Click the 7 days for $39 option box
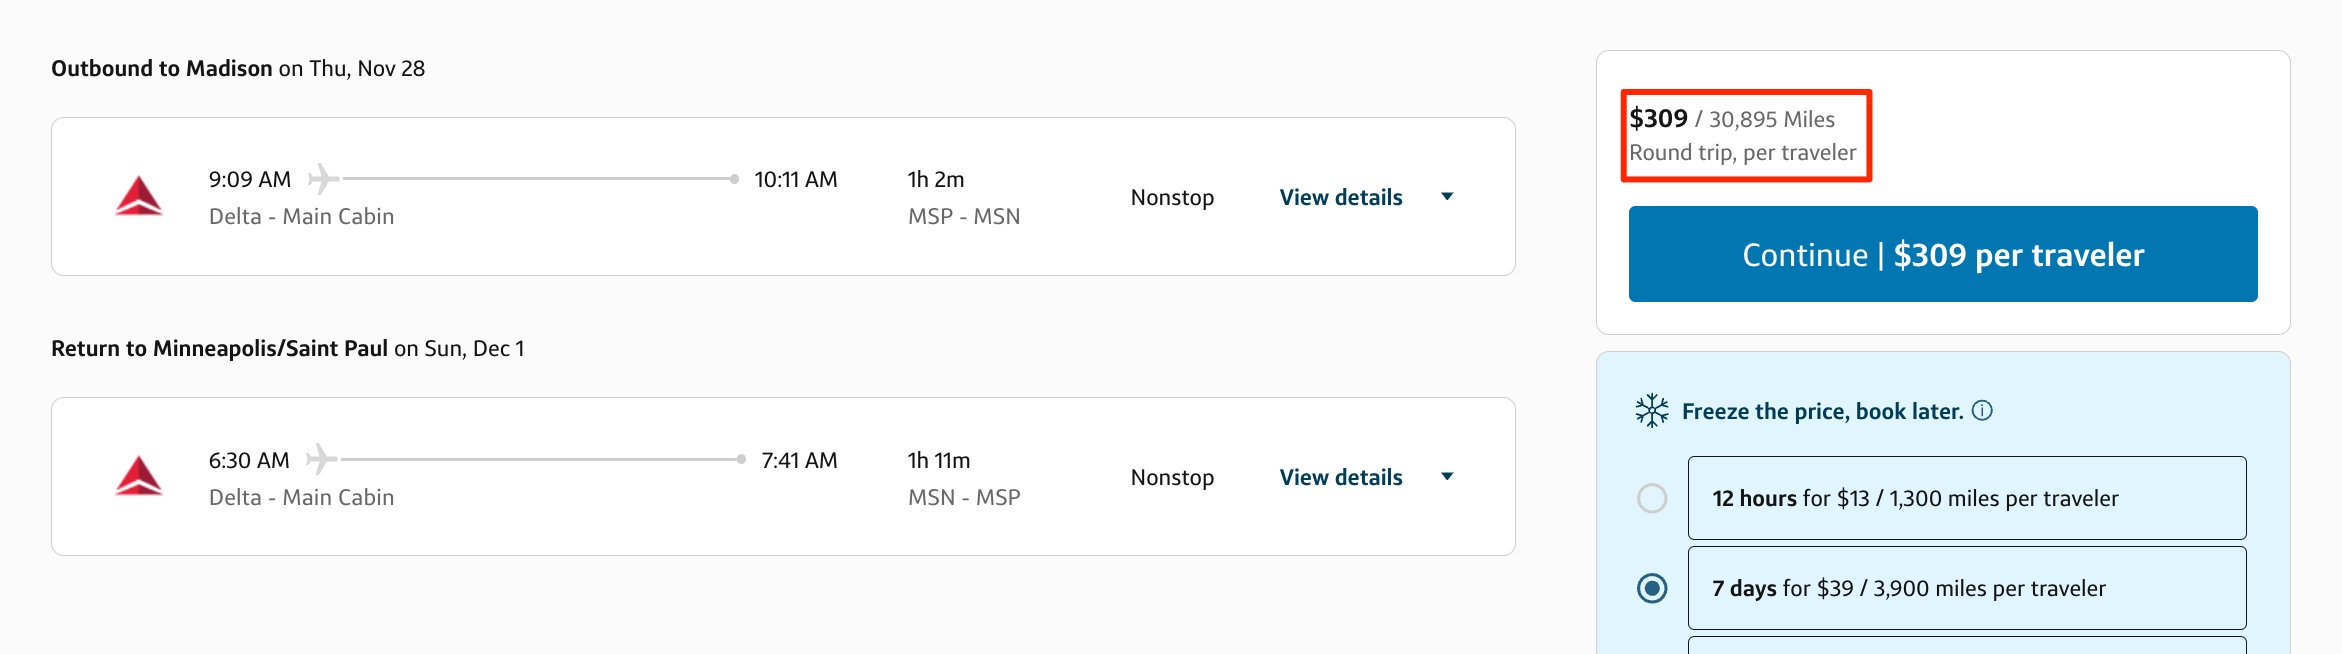The width and height of the screenshot is (2342, 654). [1966, 587]
